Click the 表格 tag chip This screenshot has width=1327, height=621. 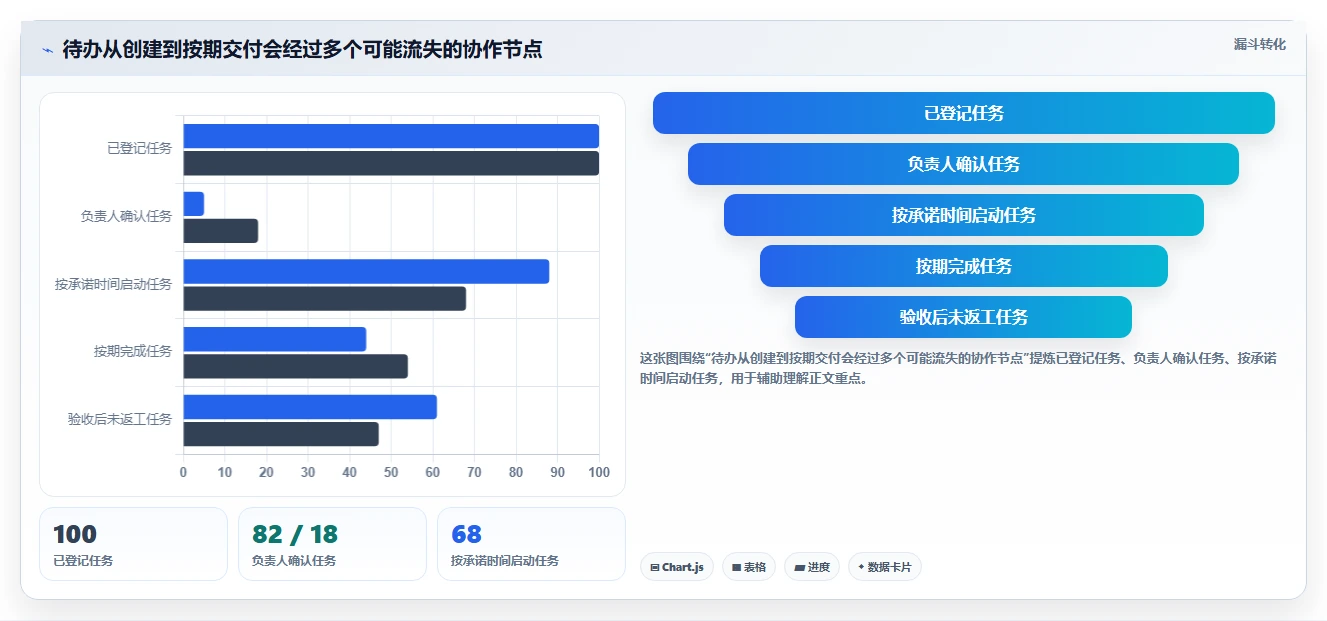tap(749, 567)
